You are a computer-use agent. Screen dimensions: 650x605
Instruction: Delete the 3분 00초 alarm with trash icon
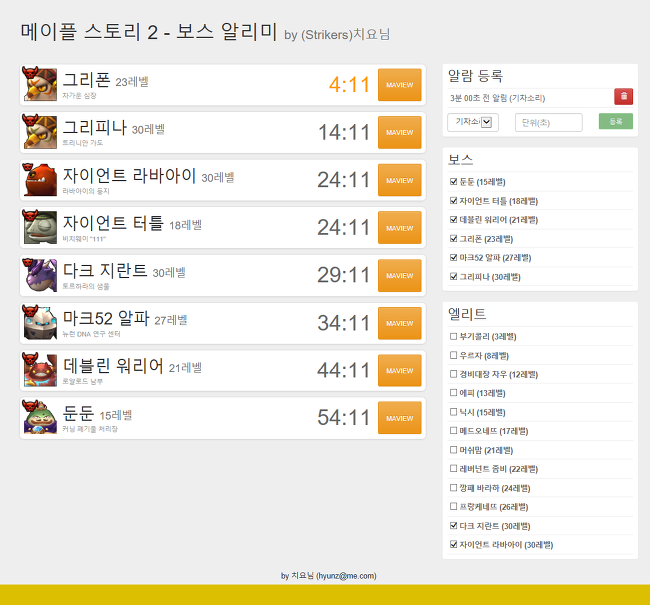click(x=623, y=97)
